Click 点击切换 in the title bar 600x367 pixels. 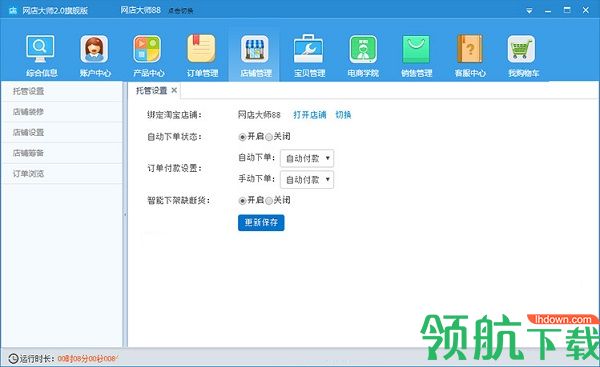point(180,11)
